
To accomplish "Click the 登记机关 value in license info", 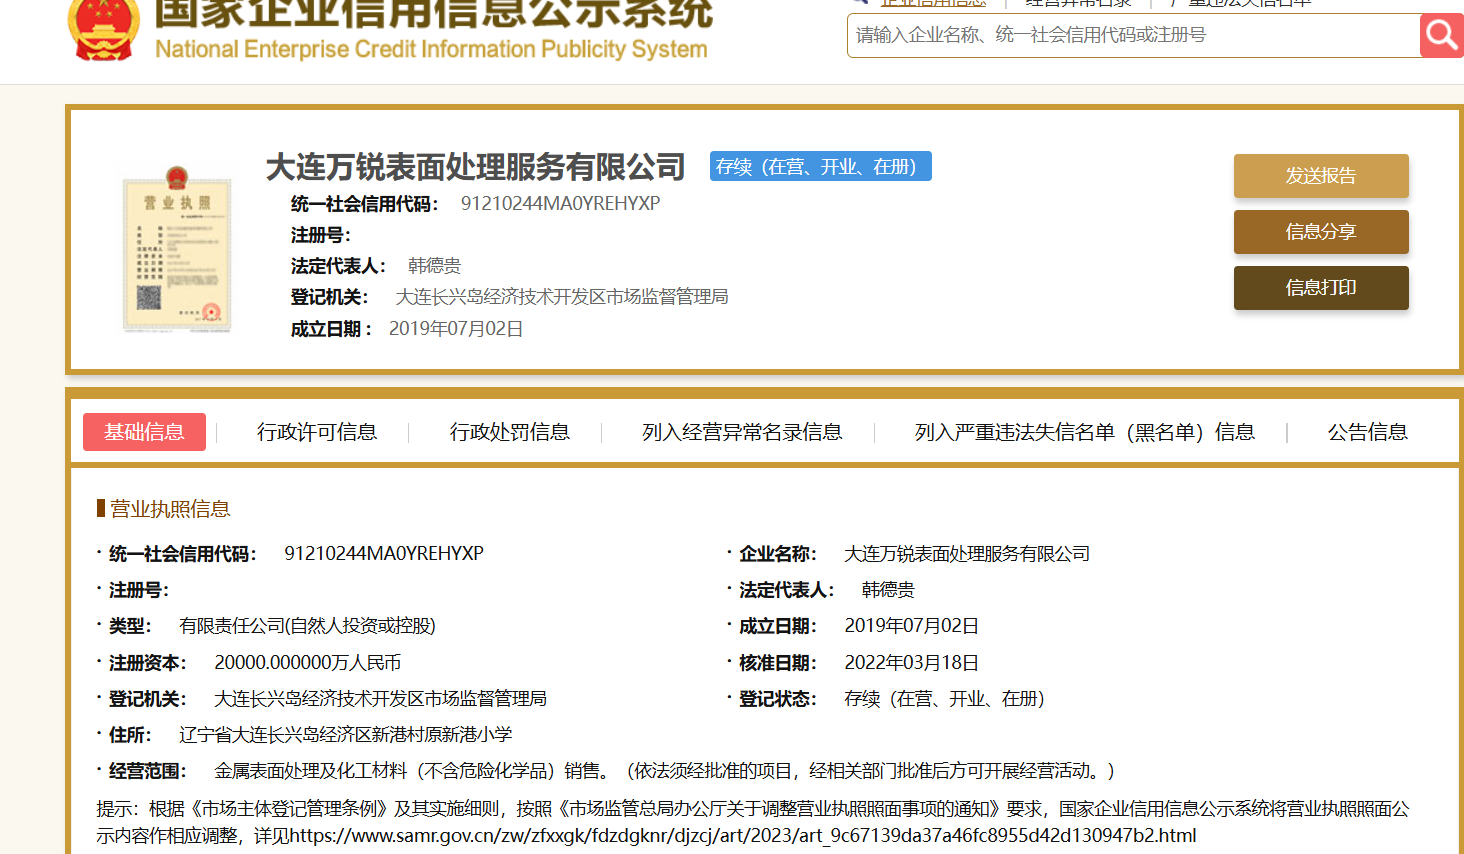I will [381, 699].
